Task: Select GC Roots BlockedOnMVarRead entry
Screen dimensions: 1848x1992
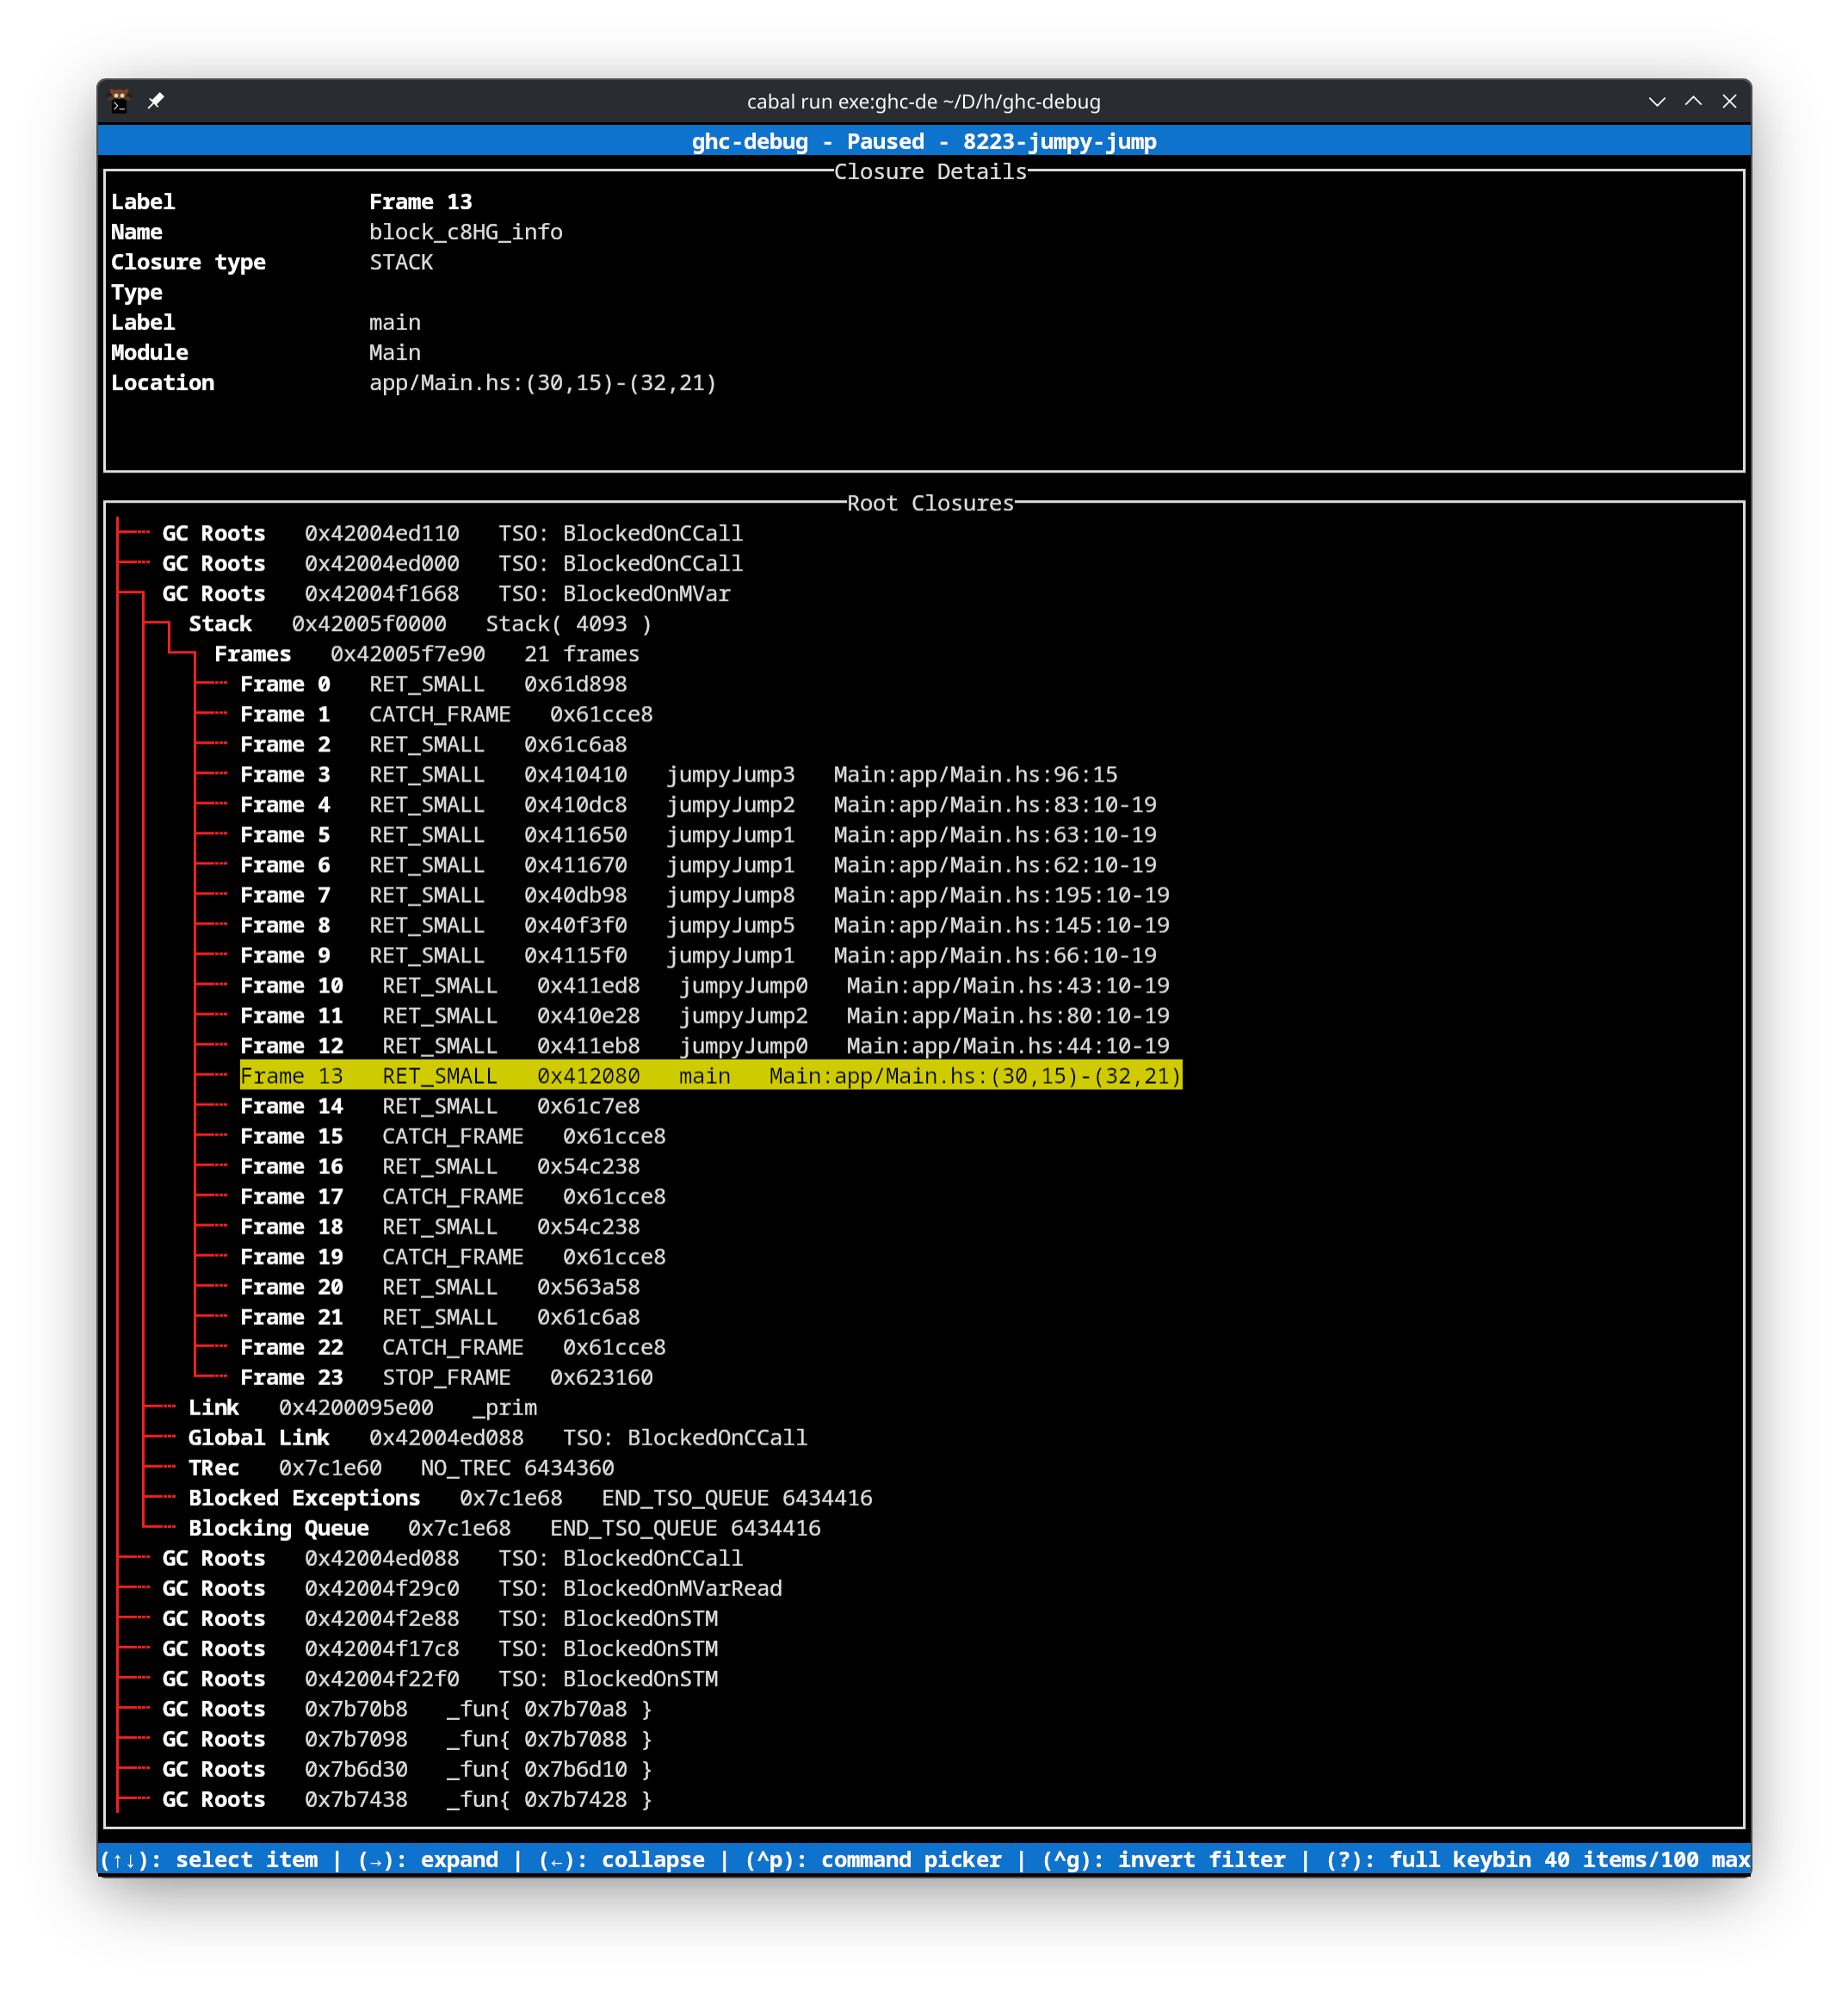Action: pos(472,1589)
